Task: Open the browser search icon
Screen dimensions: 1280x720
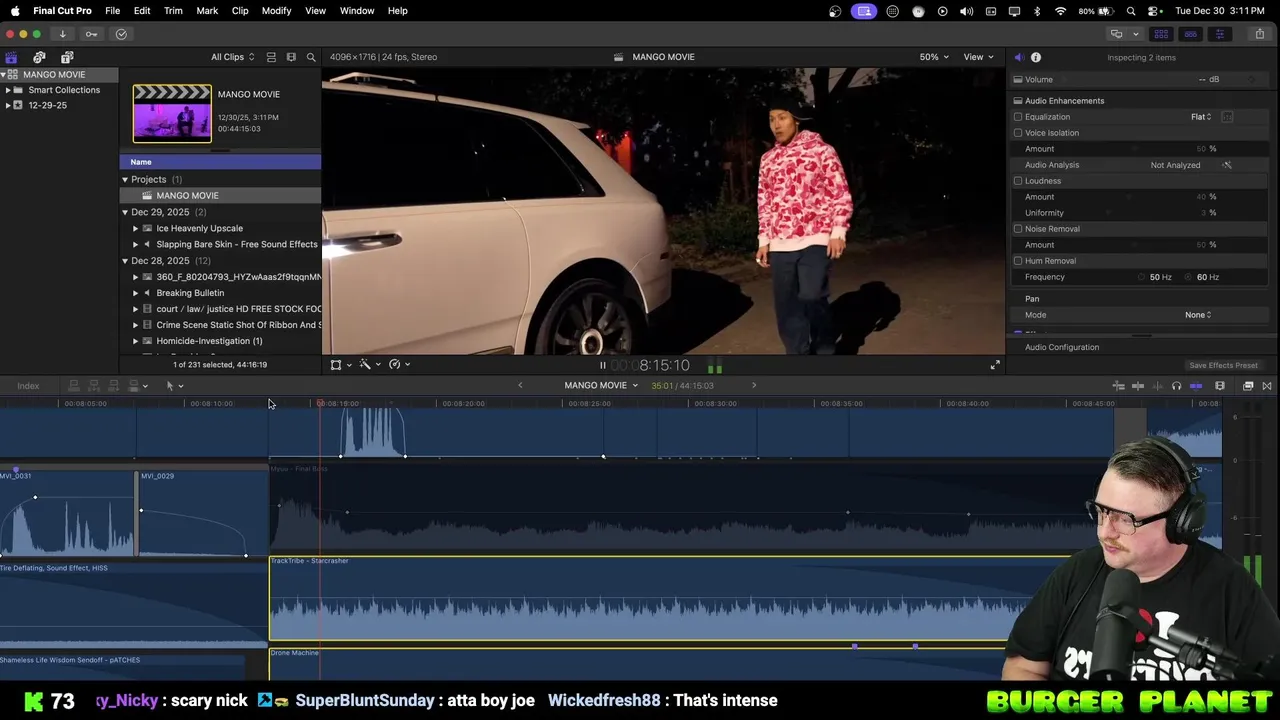Action: tap(311, 57)
